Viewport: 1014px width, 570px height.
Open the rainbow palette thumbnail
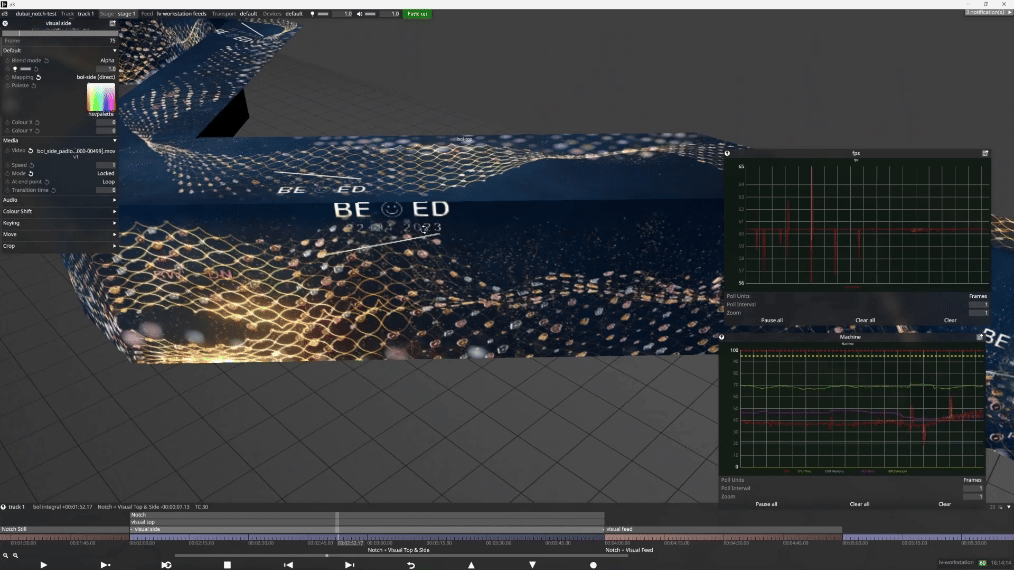pos(101,98)
